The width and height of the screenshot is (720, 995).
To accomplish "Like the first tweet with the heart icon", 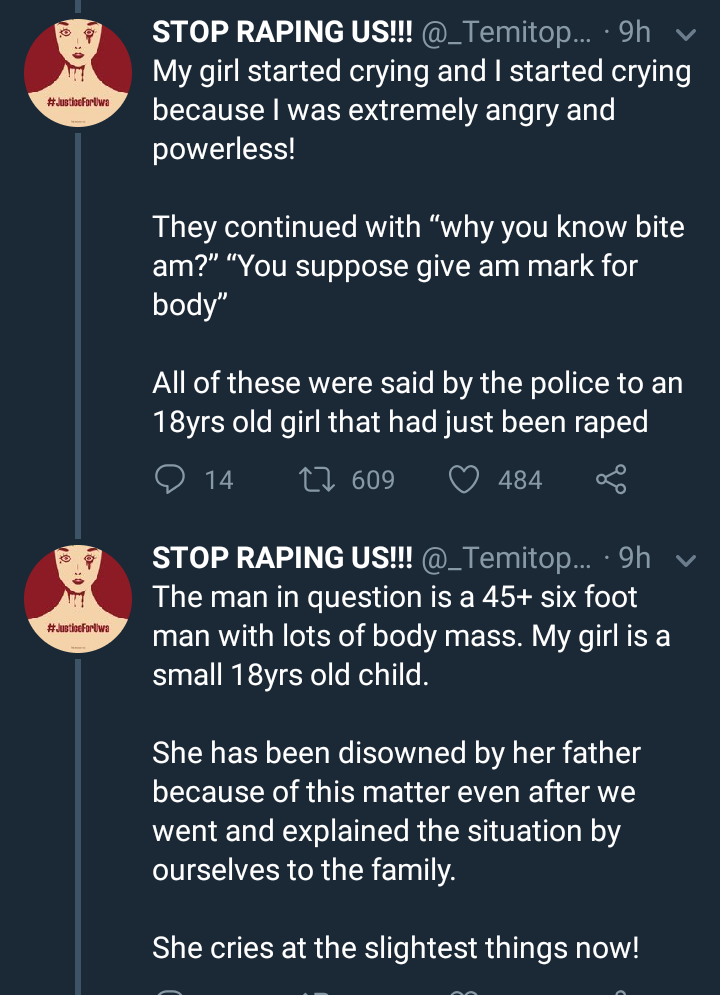I will (x=465, y=480).
